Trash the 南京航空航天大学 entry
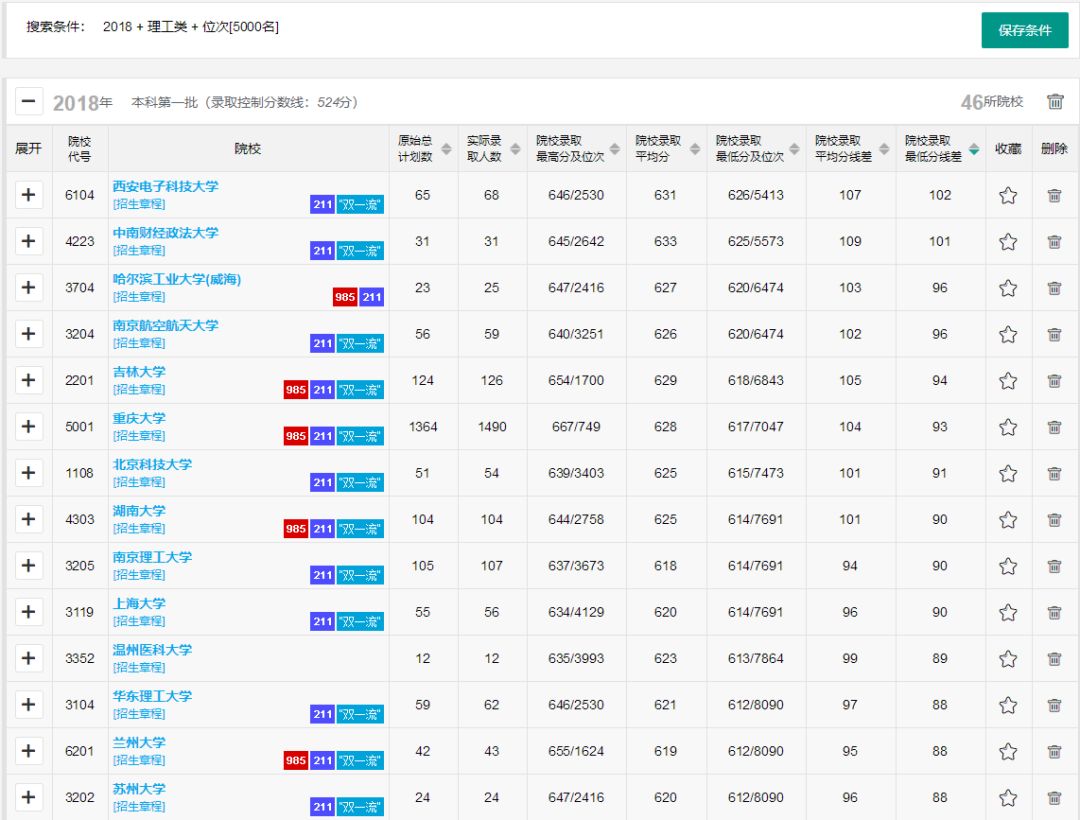Viewport: 1080px width, 820px height. click(x=1054, y=335)
